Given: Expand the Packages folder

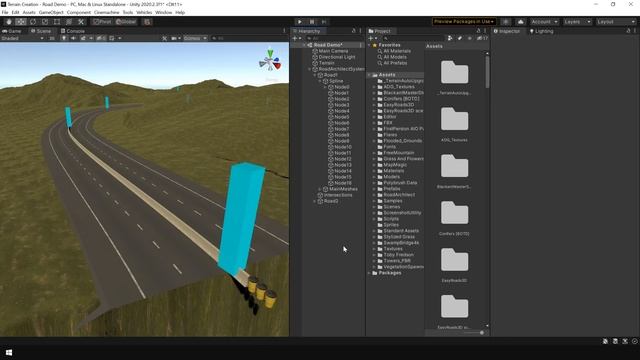Looking at the screenshot, I should pos(369,273).
